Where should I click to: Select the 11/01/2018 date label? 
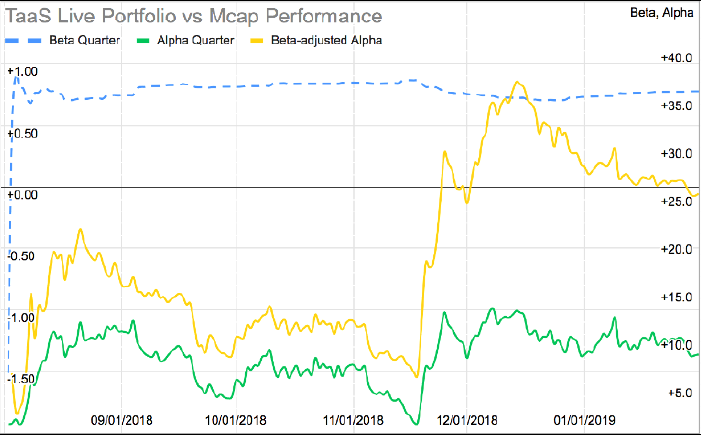point(350,420)
